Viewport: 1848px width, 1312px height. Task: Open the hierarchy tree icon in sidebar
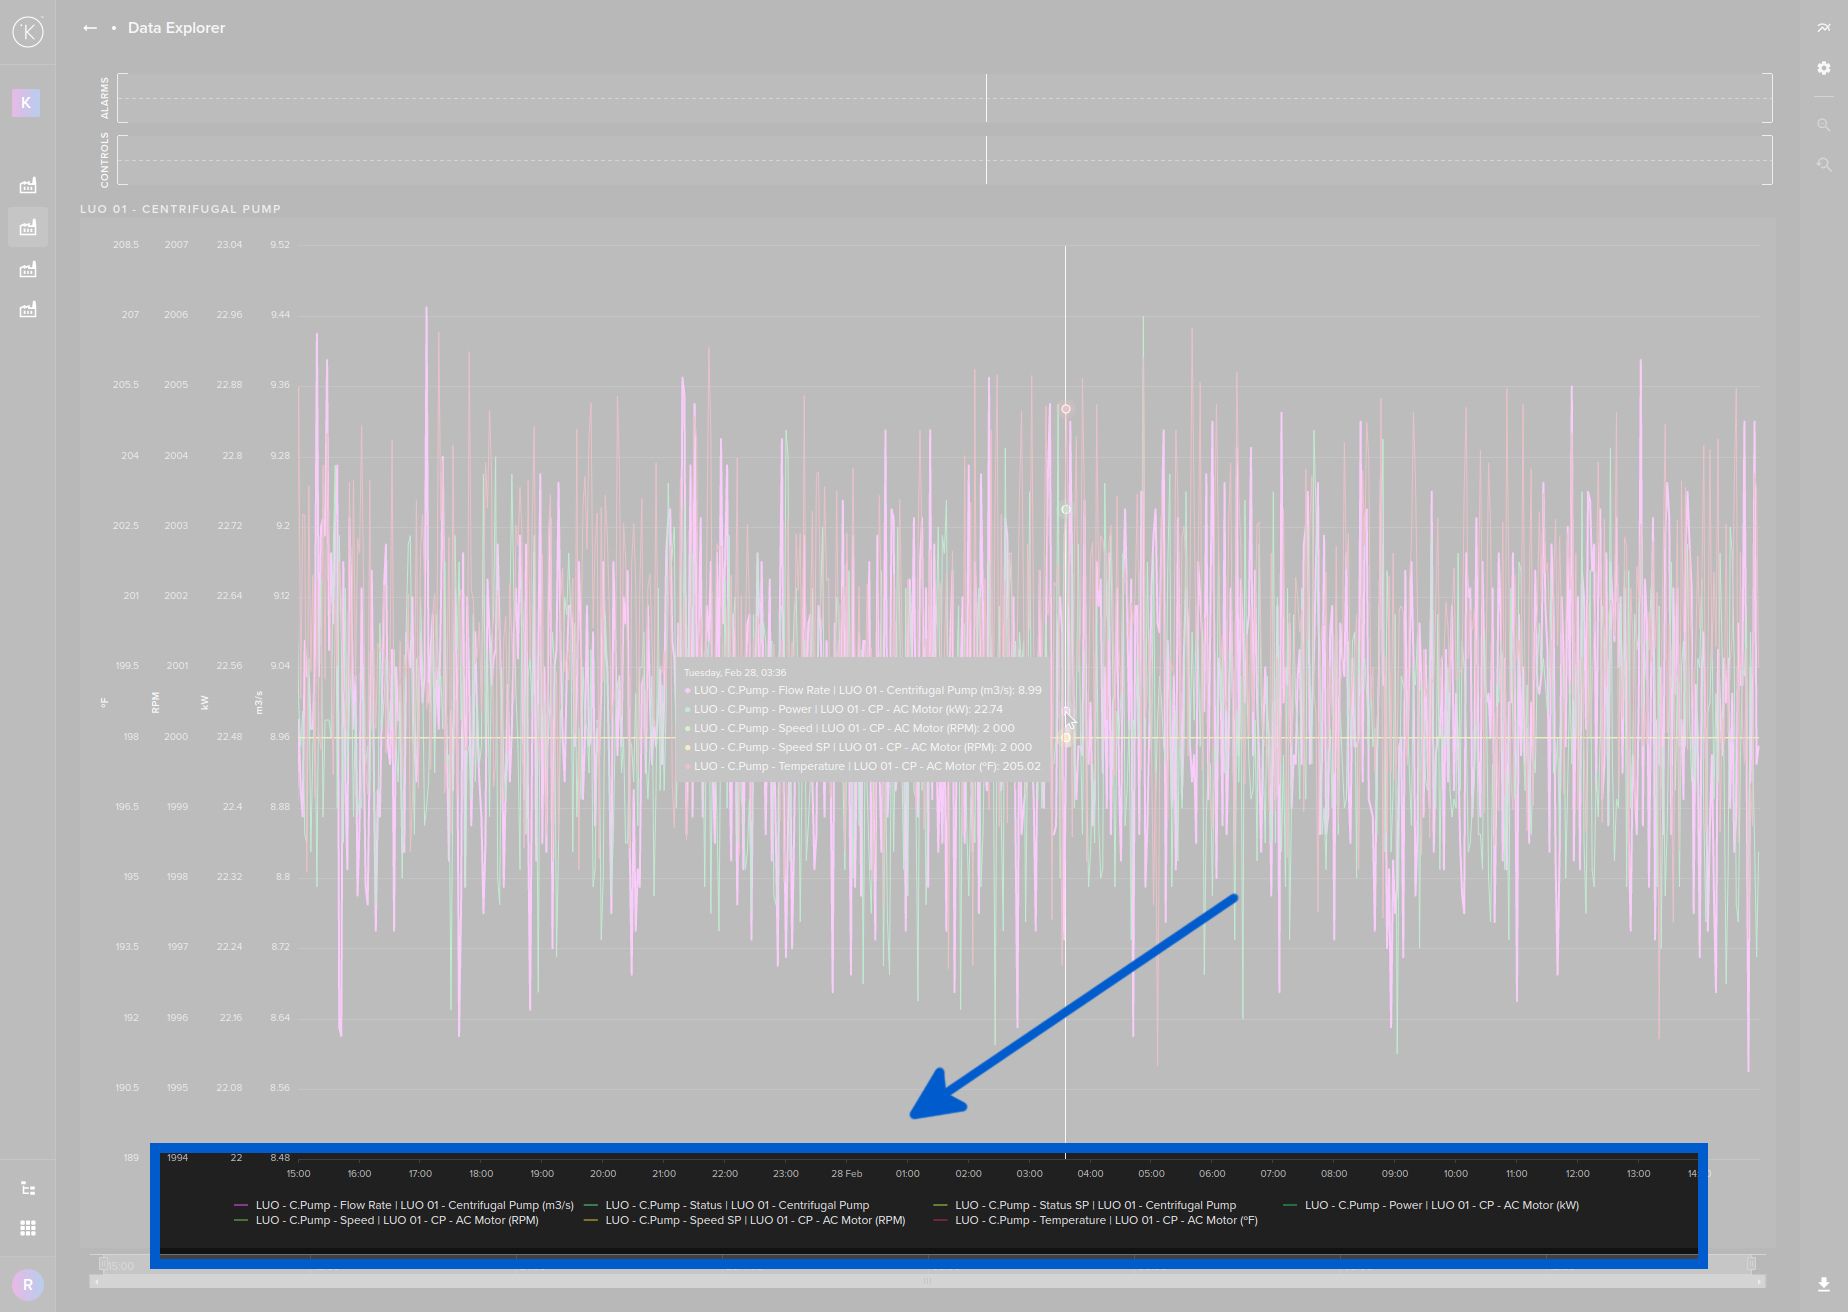click(x=28, y=1188)
